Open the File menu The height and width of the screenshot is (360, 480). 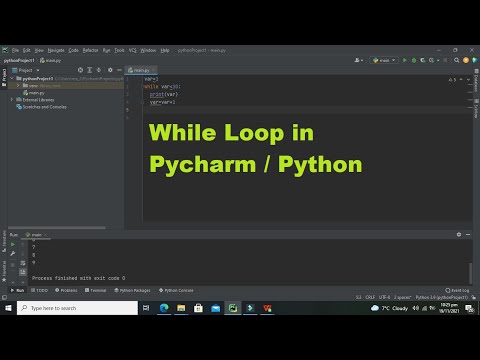click(15, 50)
